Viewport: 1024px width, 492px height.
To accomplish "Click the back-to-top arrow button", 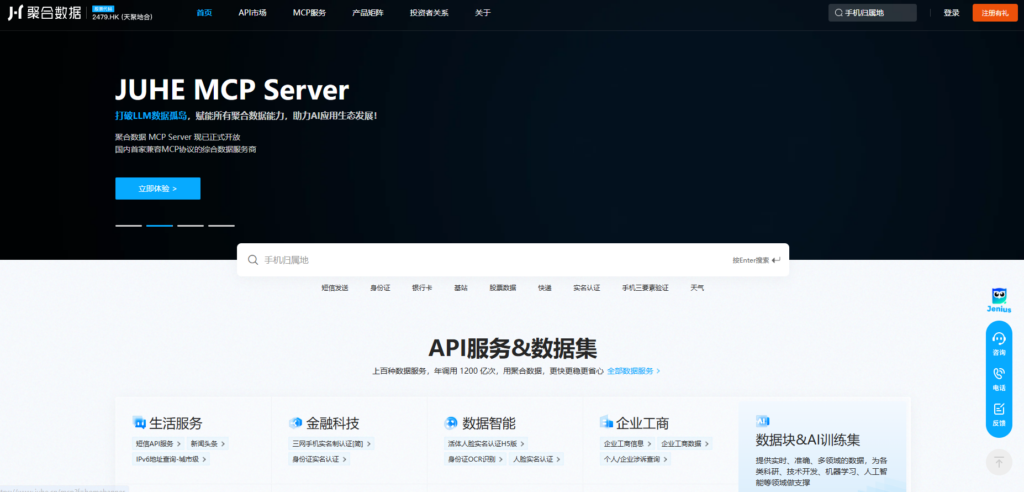I will point(998,461).
